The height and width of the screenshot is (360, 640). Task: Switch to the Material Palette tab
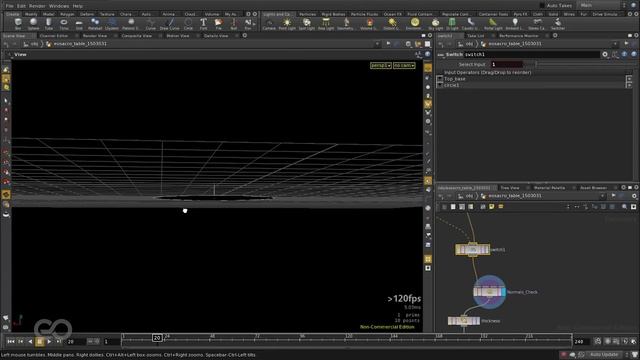pyautogui.click(x=549, y=188)
